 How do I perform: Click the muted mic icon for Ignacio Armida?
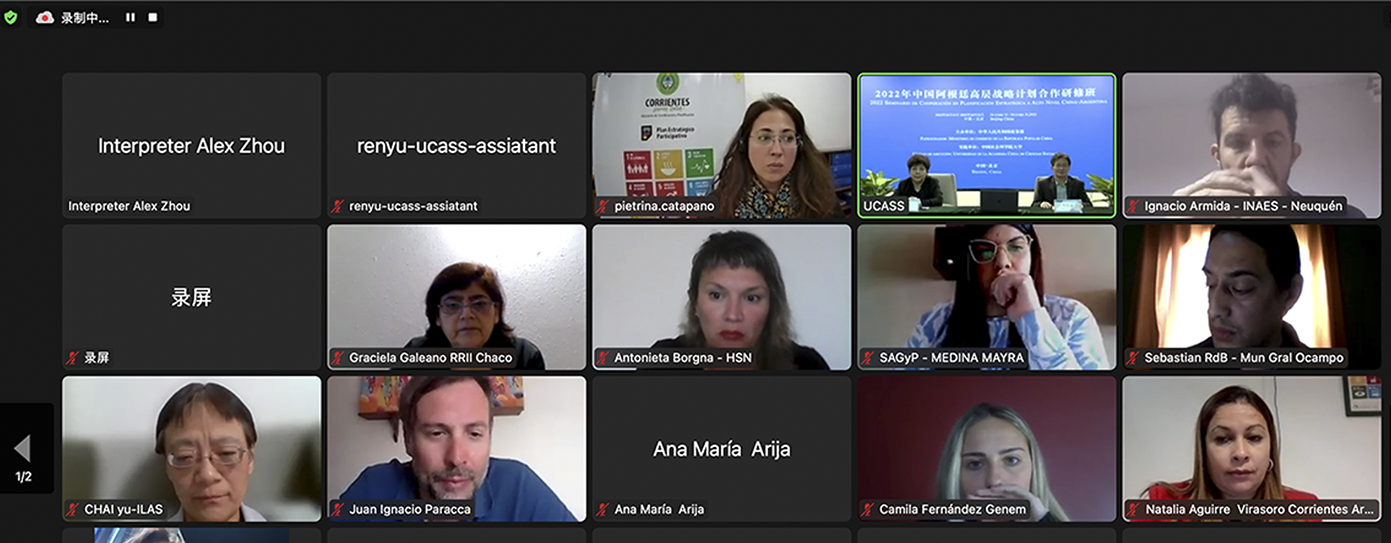point(1134,206)
